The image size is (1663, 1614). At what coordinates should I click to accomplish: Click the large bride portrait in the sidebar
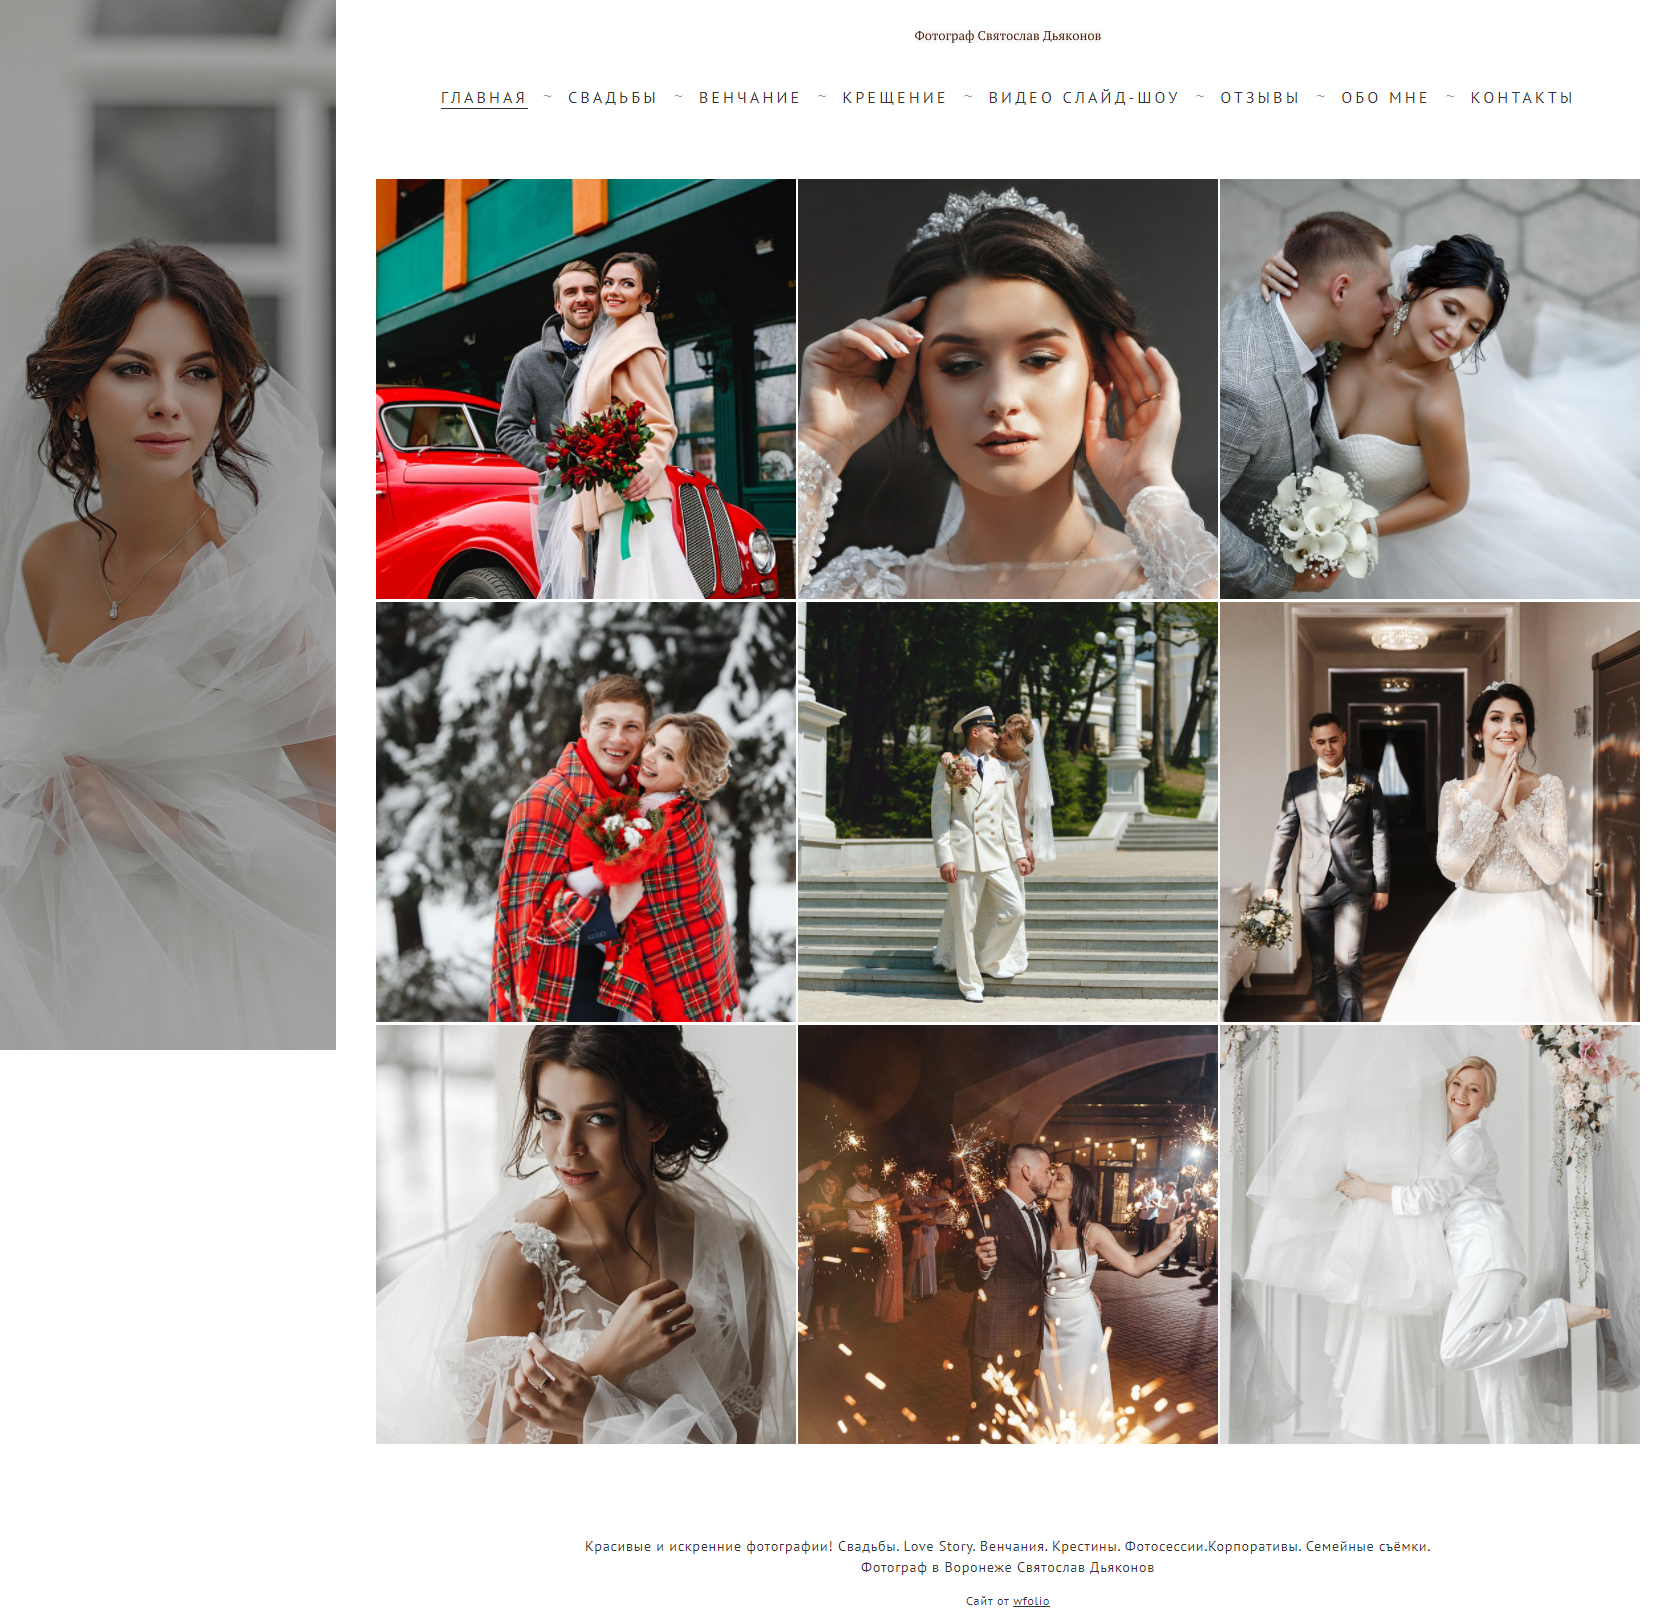click(168, 525)
